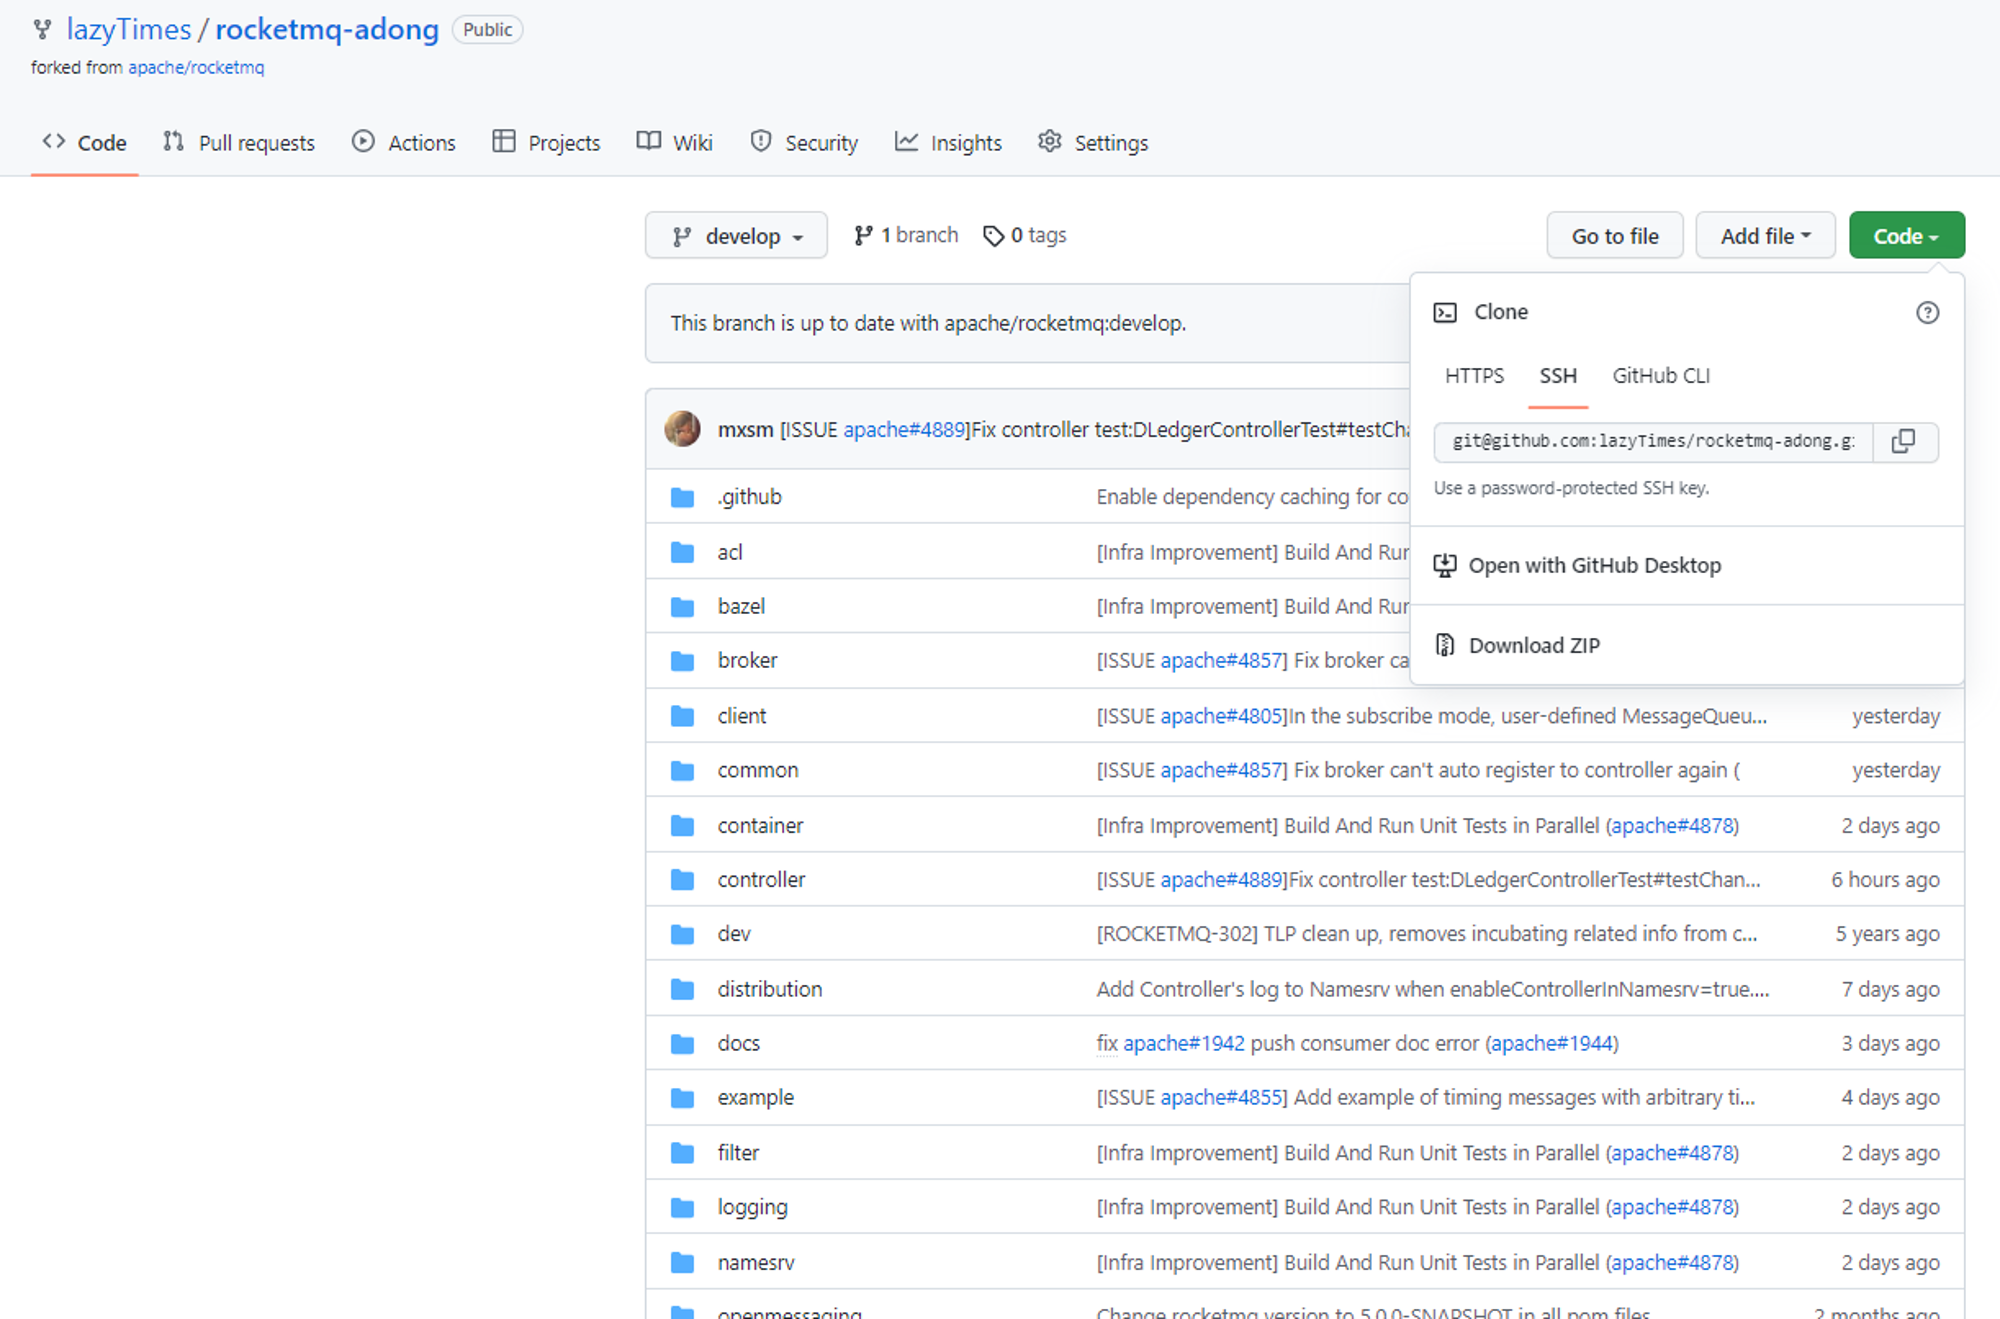
Task: Click the SSH clone URL text field
Action: [x=1653, y=441]
